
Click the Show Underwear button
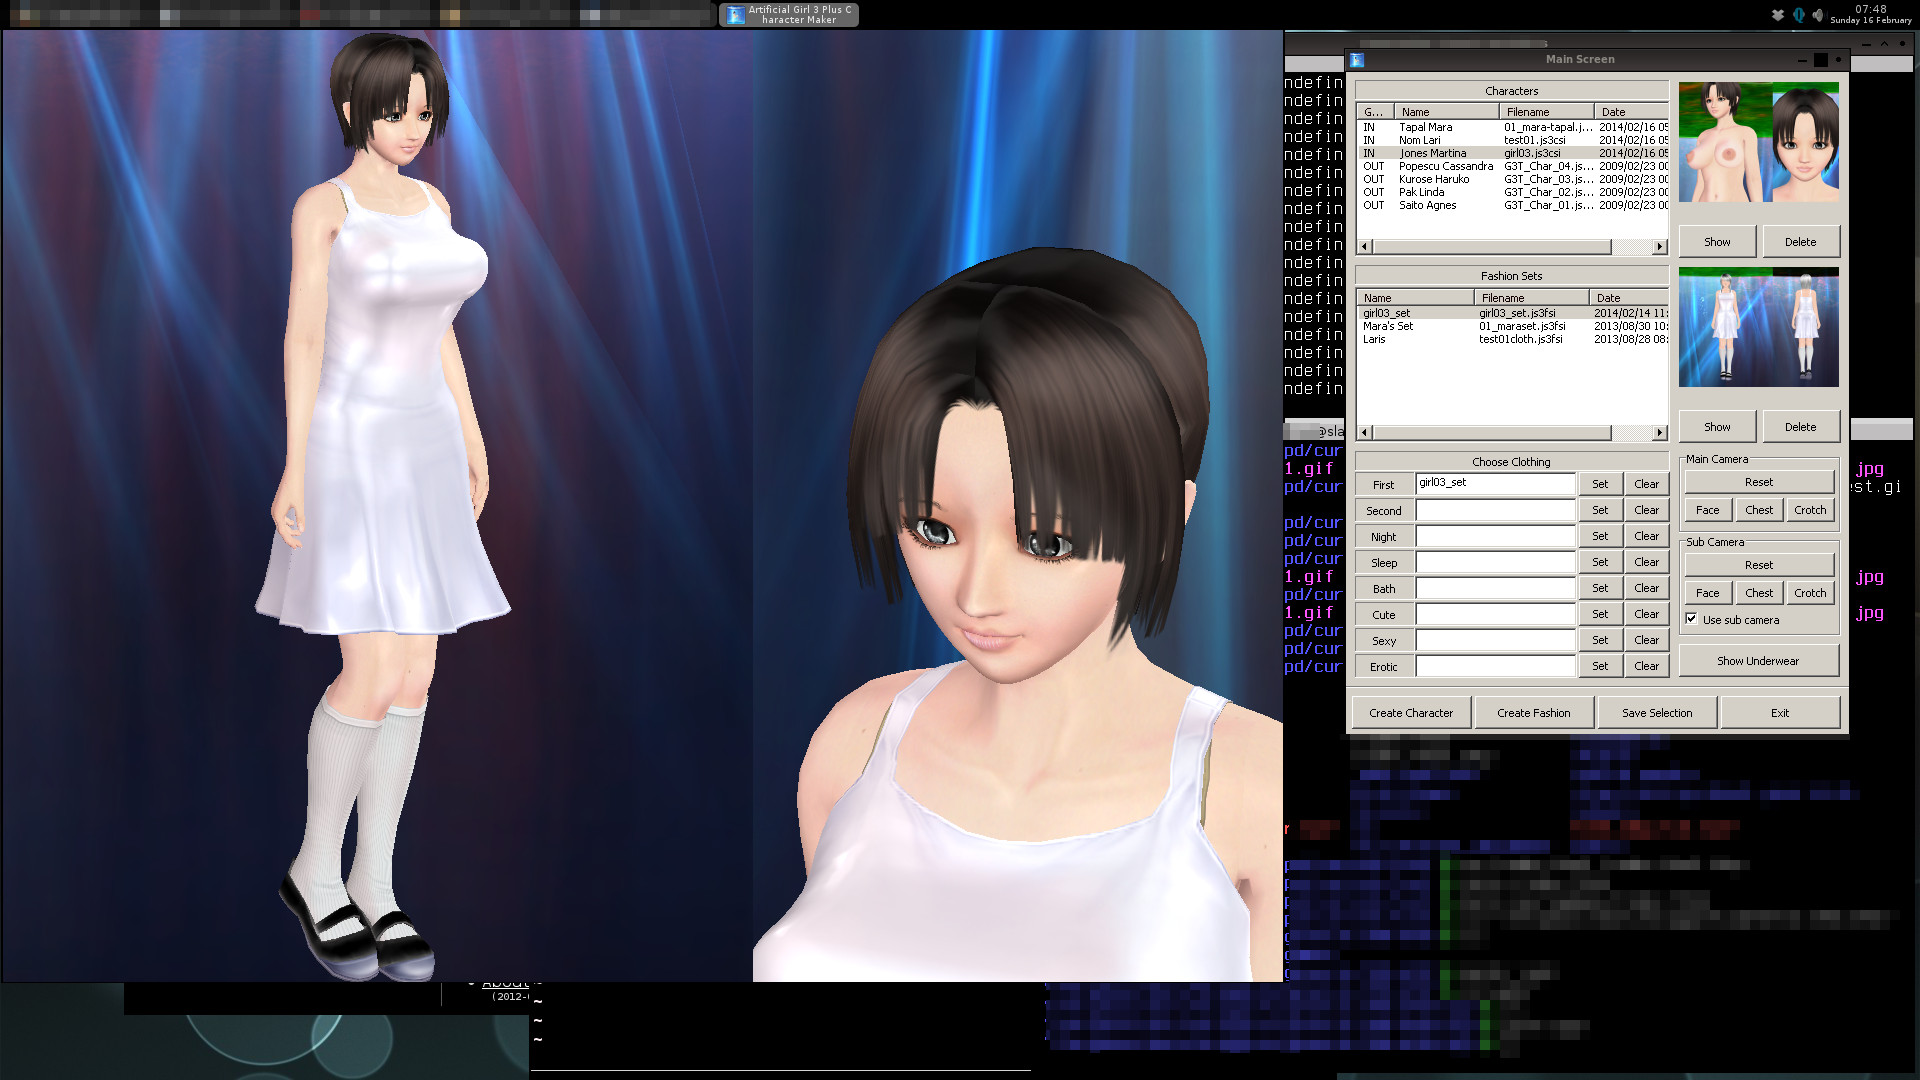[1758, 661]
